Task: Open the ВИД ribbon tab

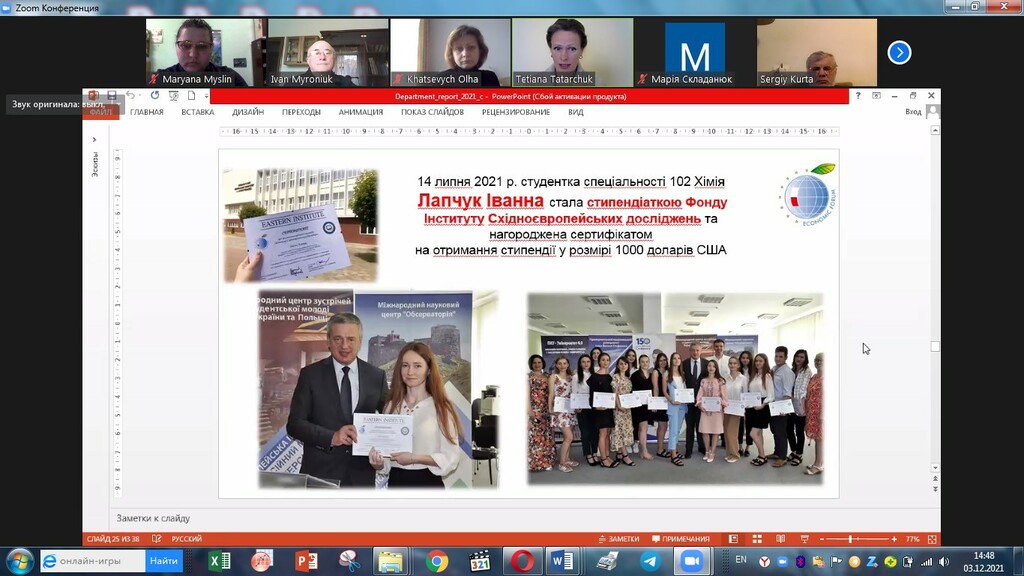Action: tap(575, 112)
